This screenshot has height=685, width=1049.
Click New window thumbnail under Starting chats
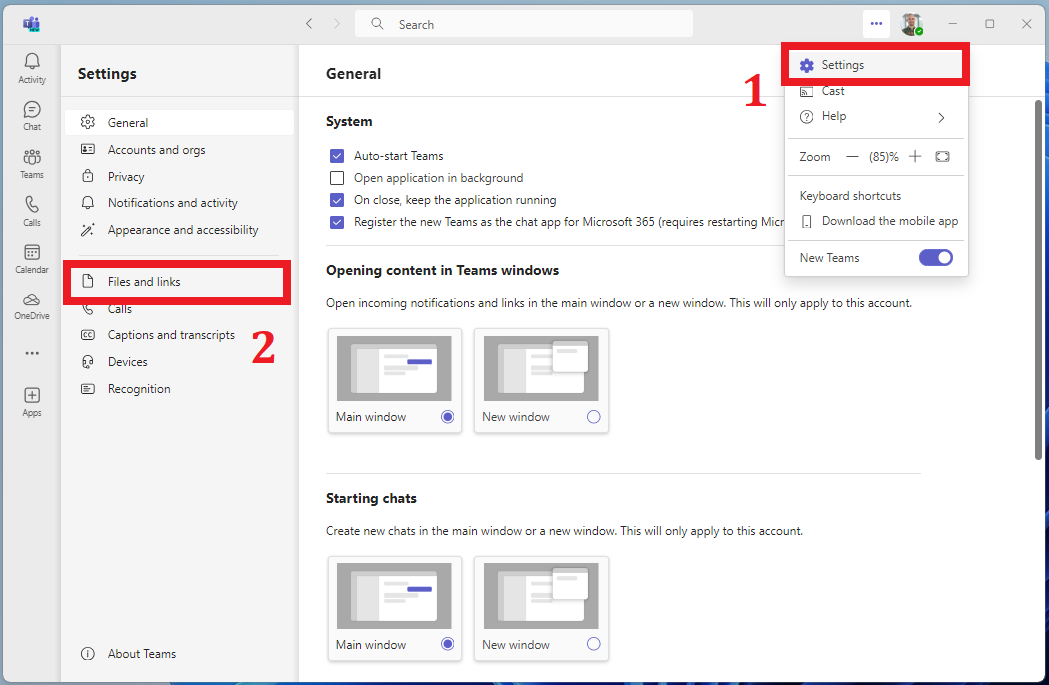click(541, 596)
